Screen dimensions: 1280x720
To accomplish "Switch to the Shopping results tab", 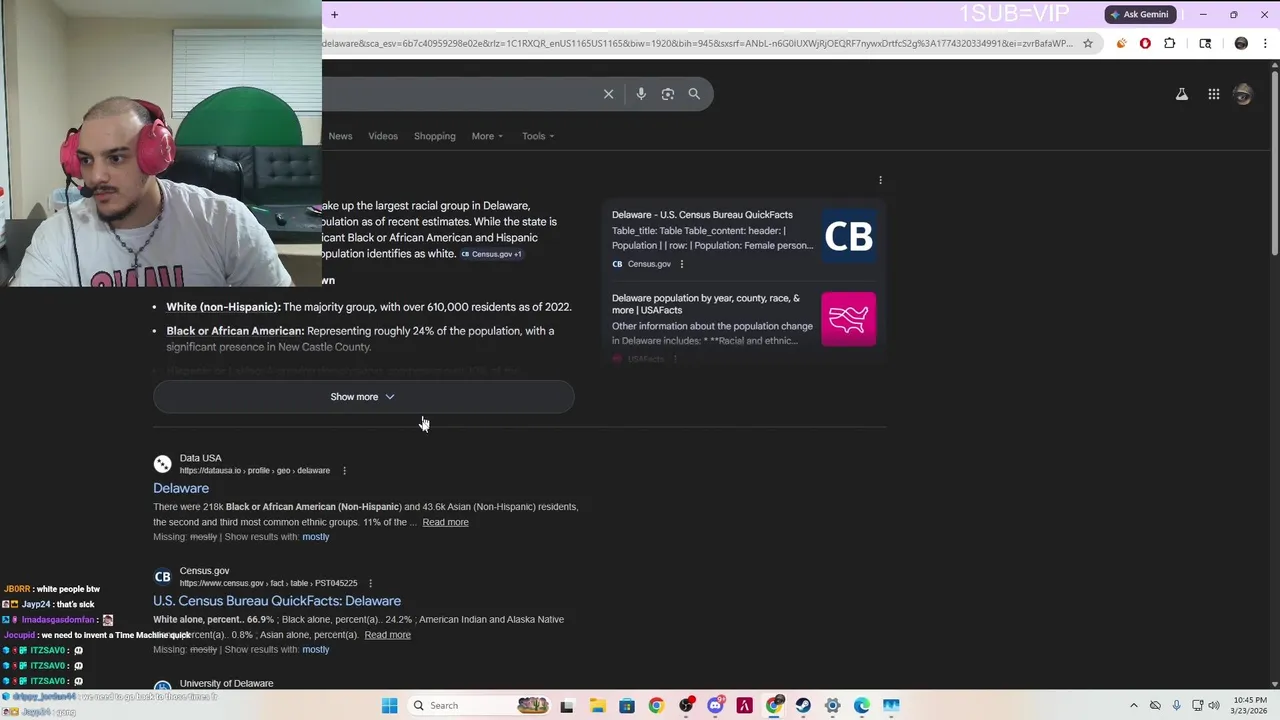I will tap(435, 136).
